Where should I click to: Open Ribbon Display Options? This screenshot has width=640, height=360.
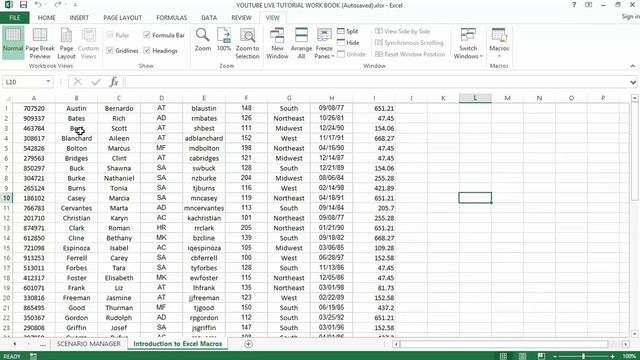click(x=588, y=5)
